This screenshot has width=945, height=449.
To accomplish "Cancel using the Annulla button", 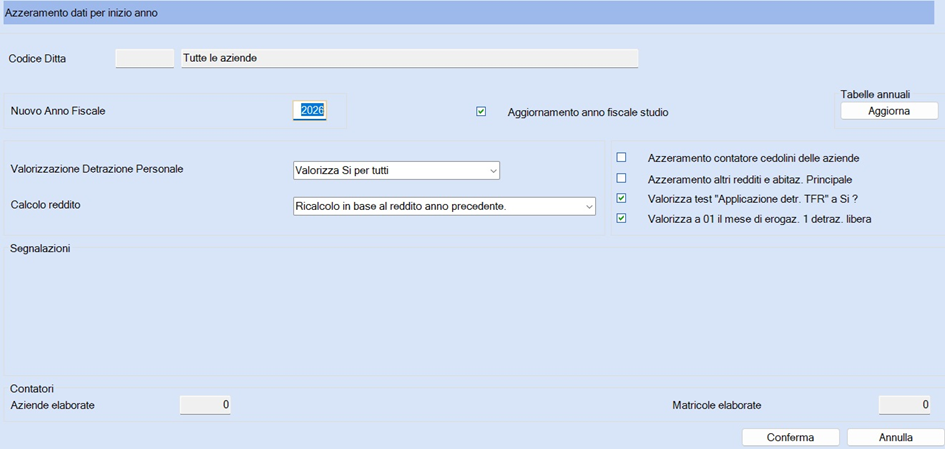I will [896, 438].
